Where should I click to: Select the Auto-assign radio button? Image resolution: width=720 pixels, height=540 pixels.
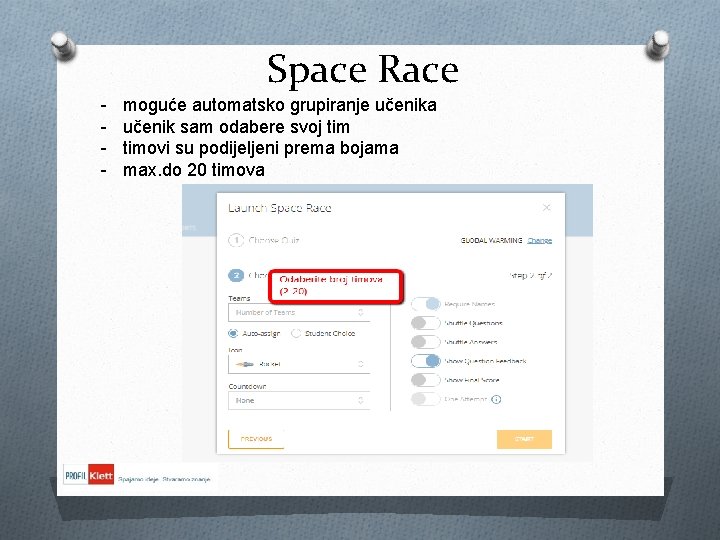click(x=233, y=333)
